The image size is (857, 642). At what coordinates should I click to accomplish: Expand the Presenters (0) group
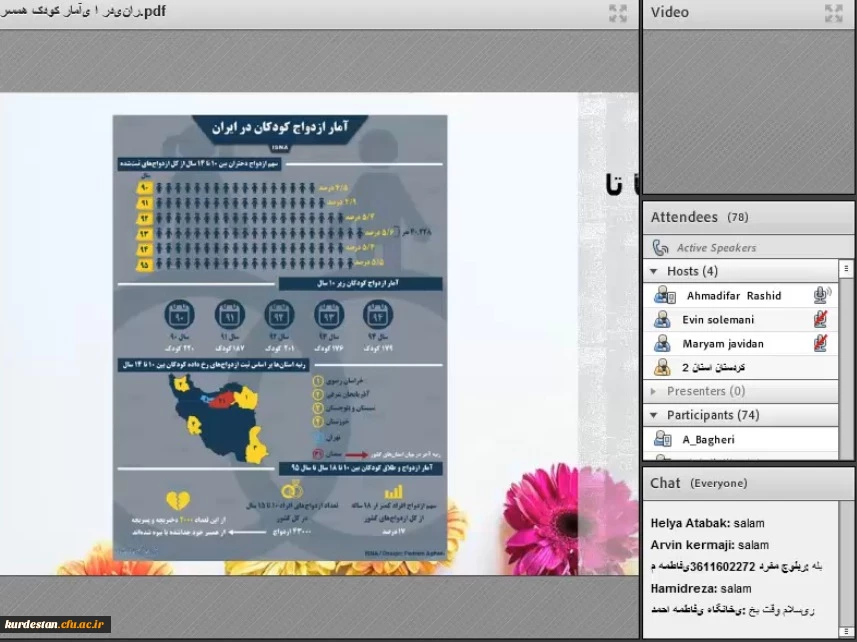(x=655, y=391)
